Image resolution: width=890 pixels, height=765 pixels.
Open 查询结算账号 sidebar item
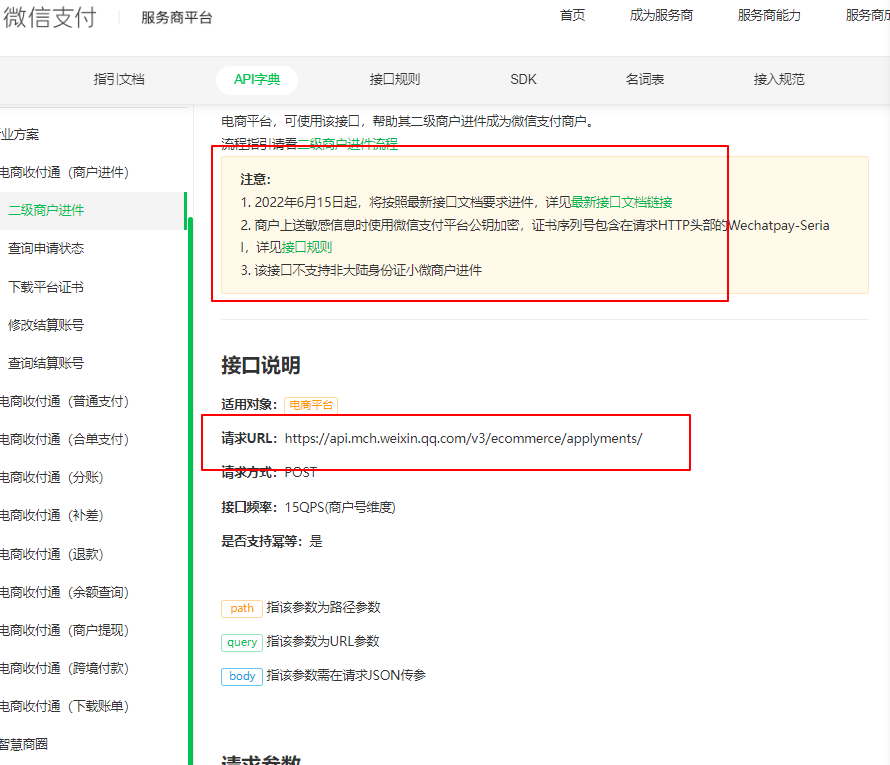(46, 363)
